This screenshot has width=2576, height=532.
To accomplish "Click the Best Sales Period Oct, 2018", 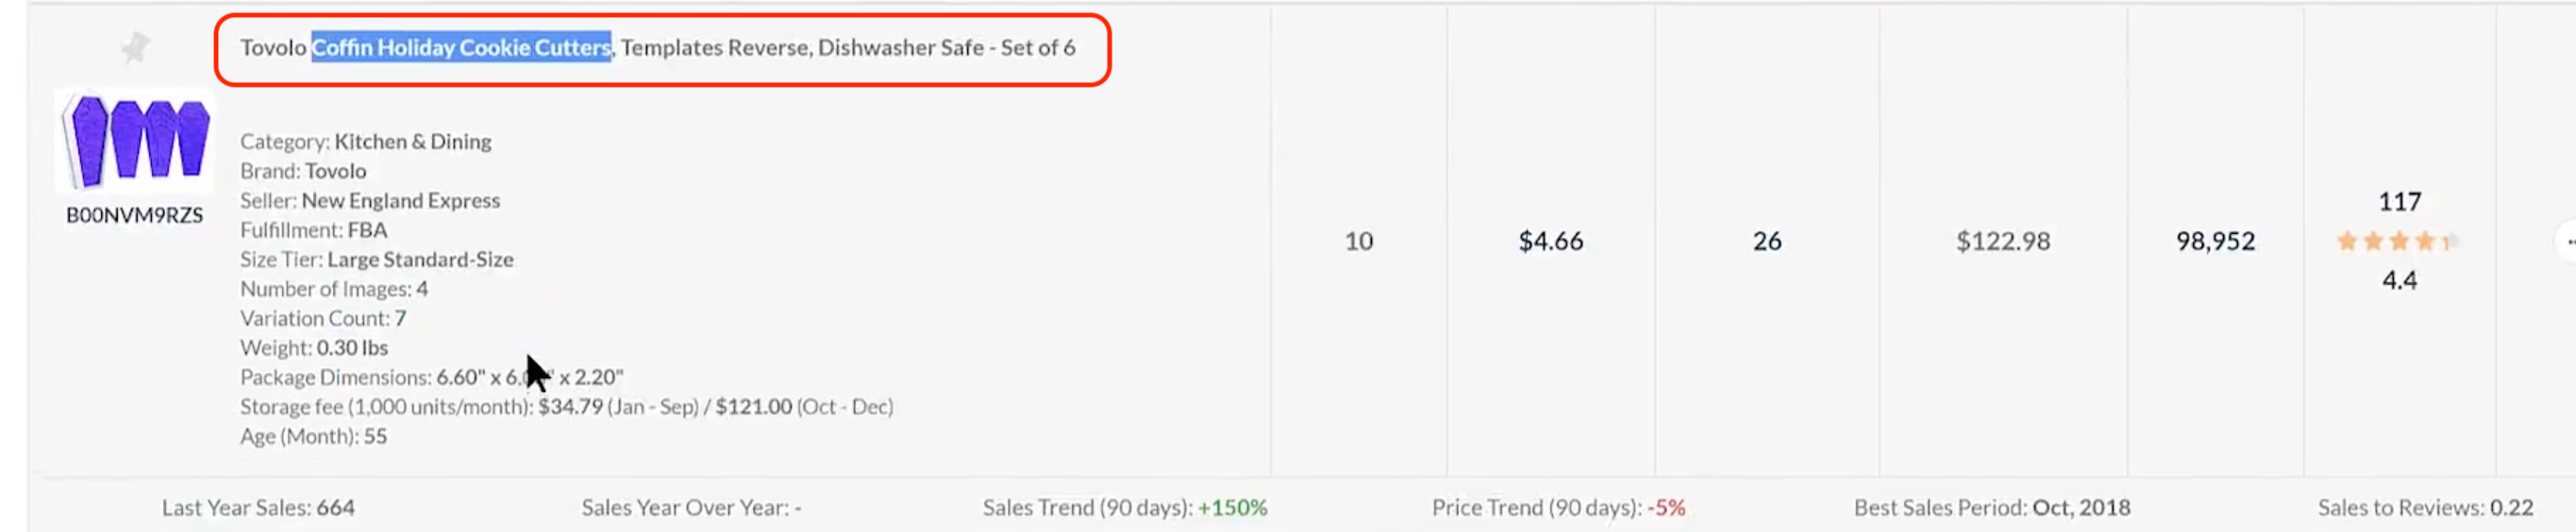I will coord(2080,507).
